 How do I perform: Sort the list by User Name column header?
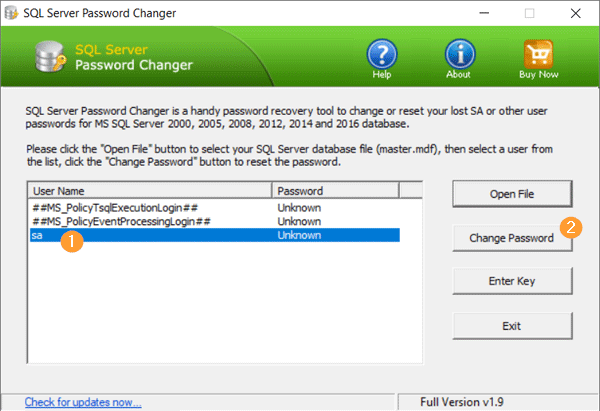[x=150, y=190]
